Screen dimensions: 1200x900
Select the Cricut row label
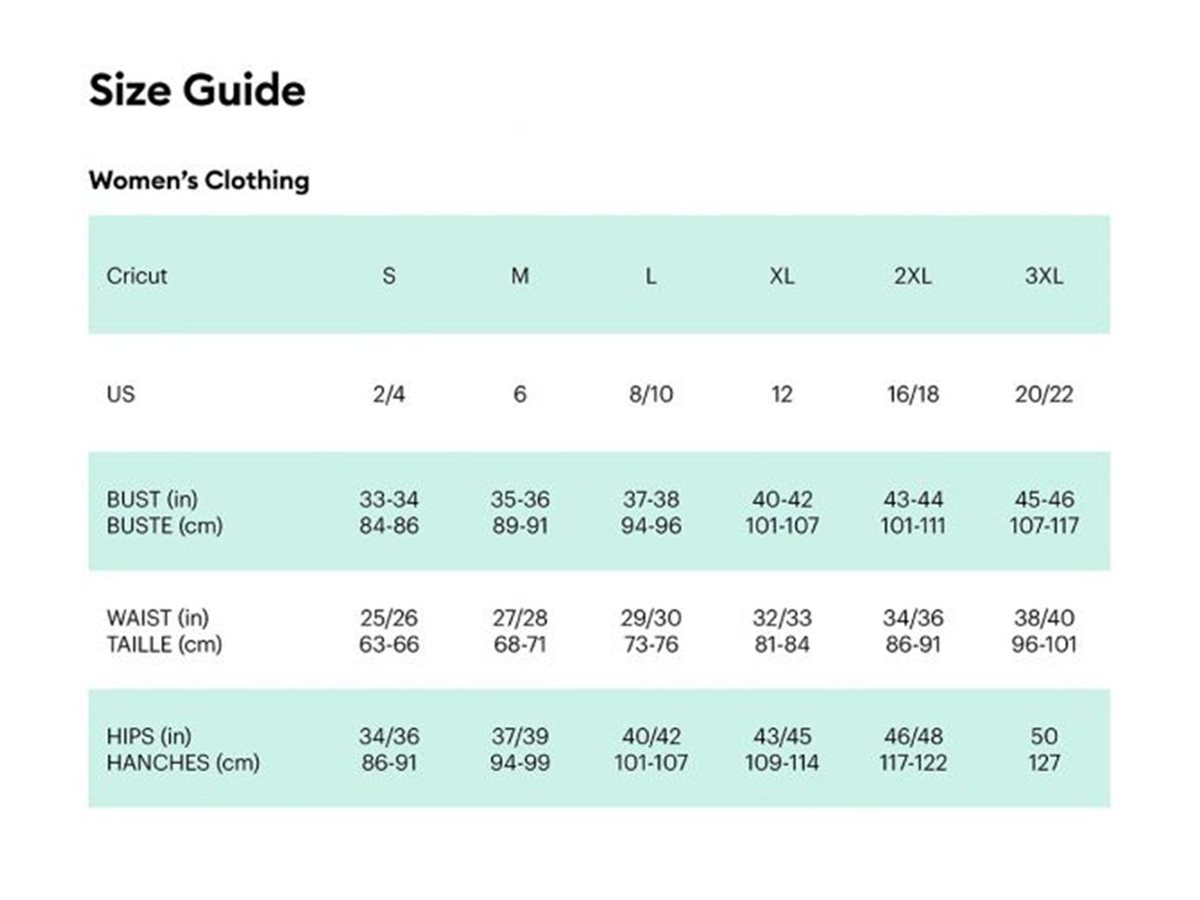tap(137, 276)
